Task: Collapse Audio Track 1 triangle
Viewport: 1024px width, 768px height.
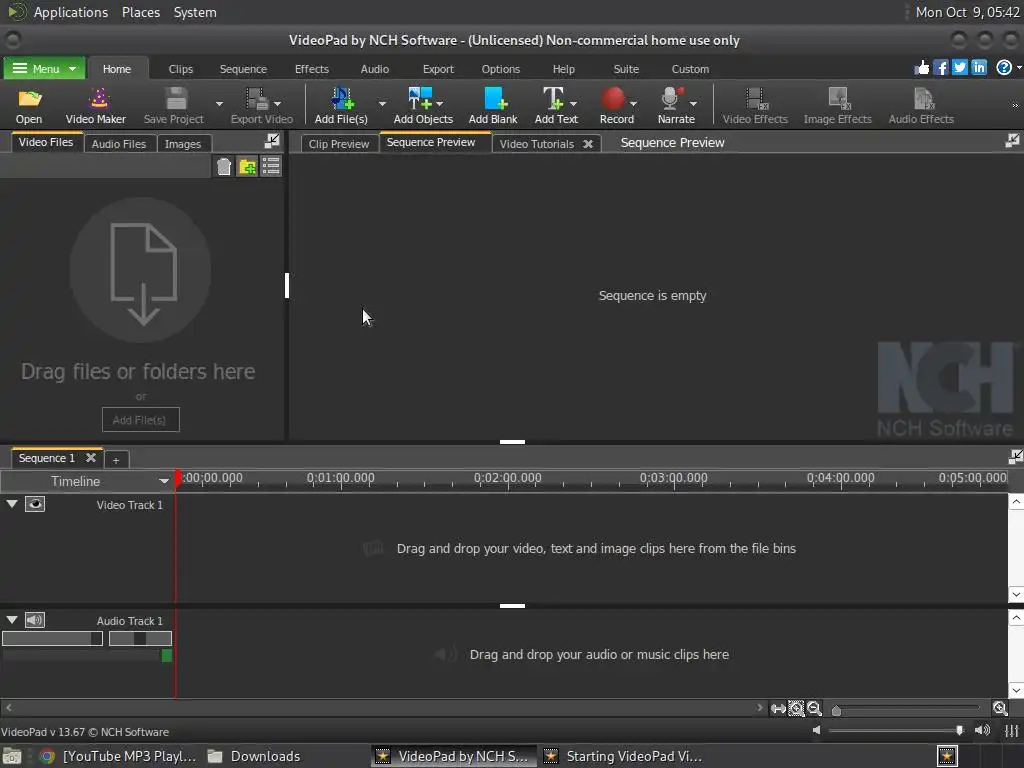Action: pos(12,619)
